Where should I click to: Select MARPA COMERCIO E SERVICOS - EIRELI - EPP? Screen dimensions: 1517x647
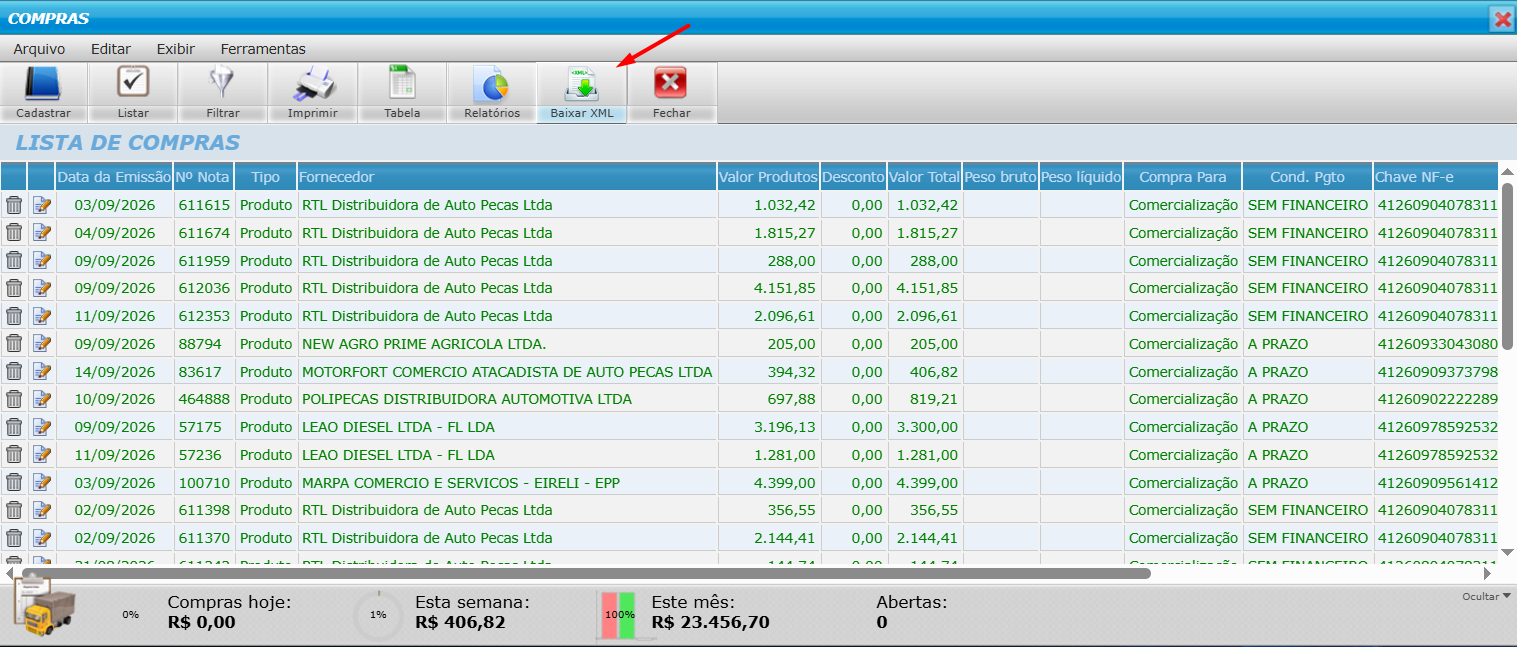coord(461,483)
